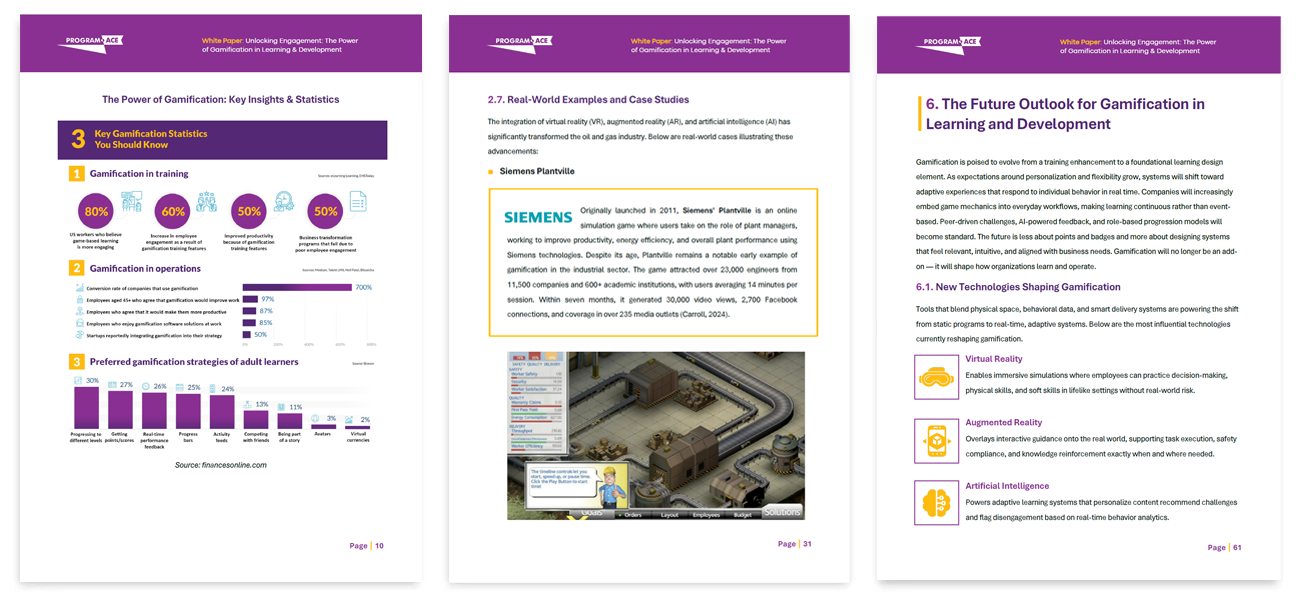Click the Program-Ace logo on page 10
This screenshot has height=596, width=1296.
coord(91,43)
